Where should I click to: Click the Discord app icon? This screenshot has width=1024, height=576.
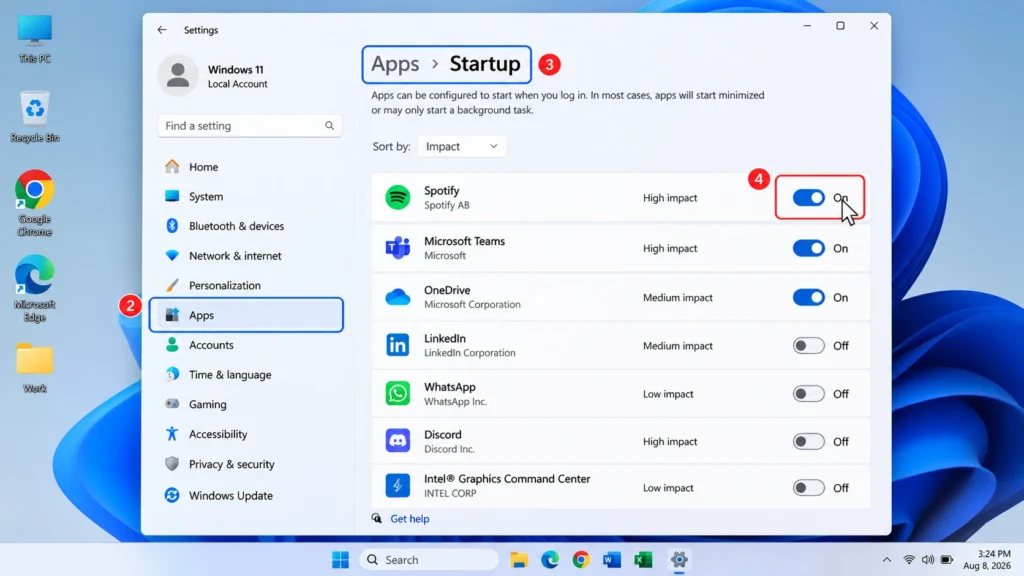[398, 441]
